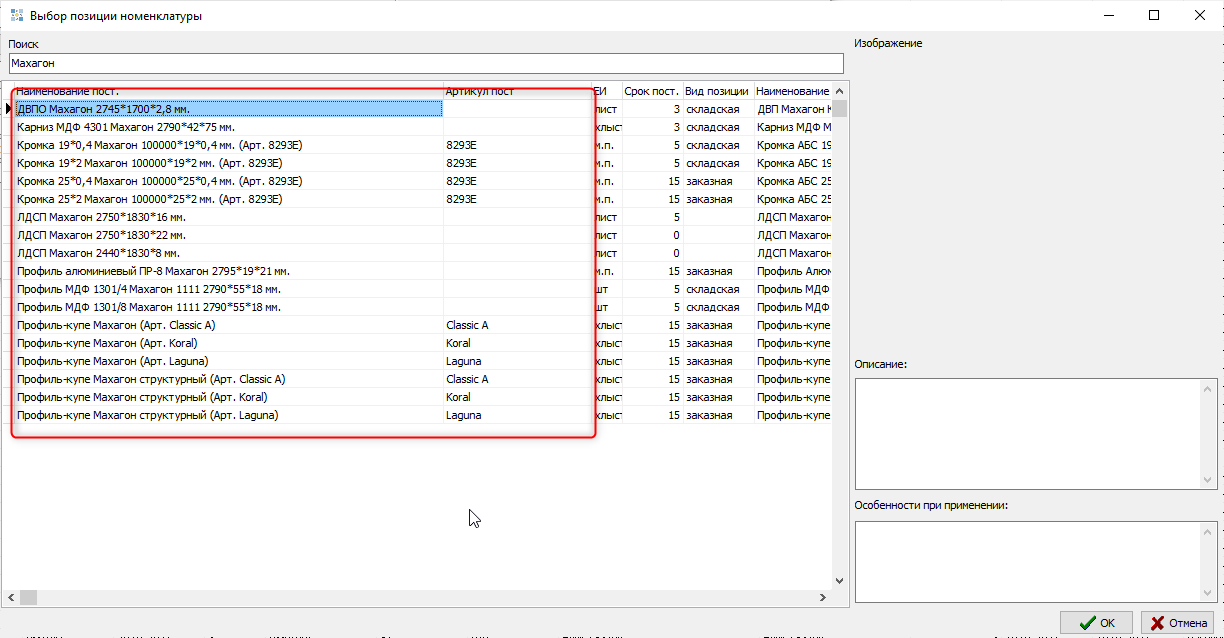
Task: Select the ДВПО Махагон 2745*1700*2,8 мм. row
Action: click(x=228, y=109)
